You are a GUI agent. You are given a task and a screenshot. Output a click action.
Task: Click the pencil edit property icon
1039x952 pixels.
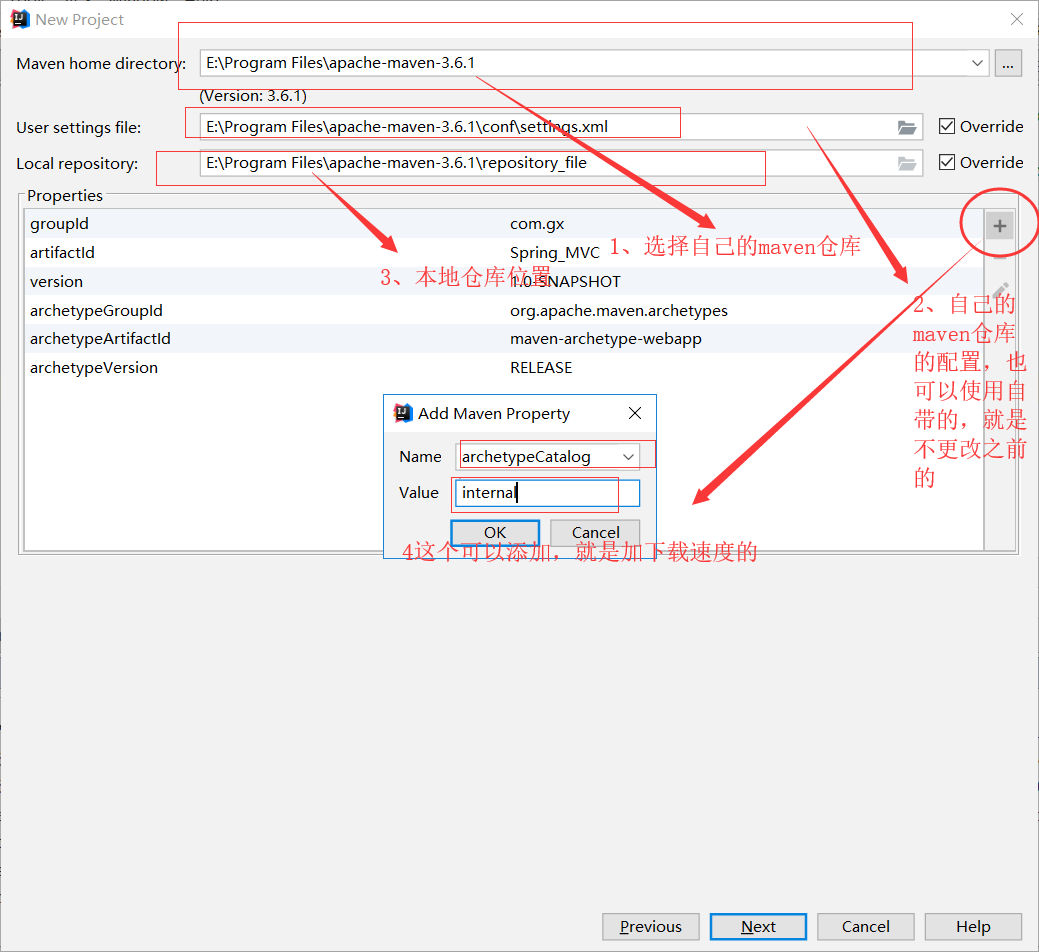point(1001,290)
